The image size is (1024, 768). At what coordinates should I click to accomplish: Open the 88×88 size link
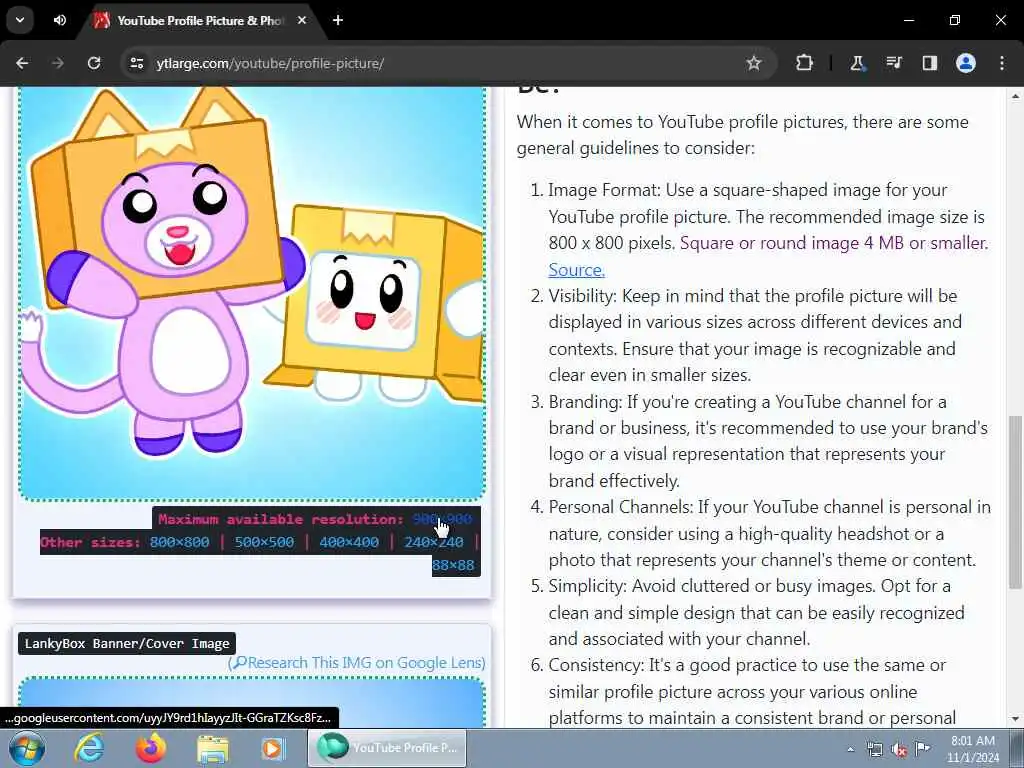pos(453,566)
